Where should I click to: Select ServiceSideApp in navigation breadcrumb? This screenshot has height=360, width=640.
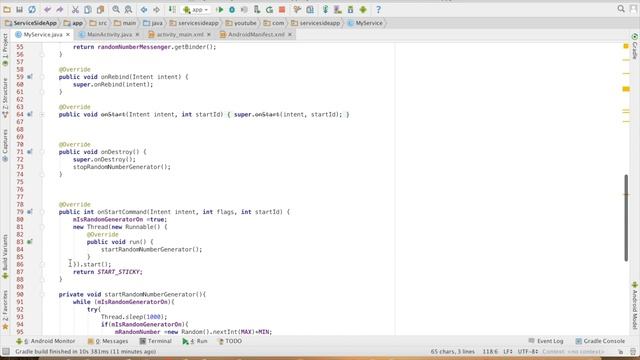click(x=31, y=23)
